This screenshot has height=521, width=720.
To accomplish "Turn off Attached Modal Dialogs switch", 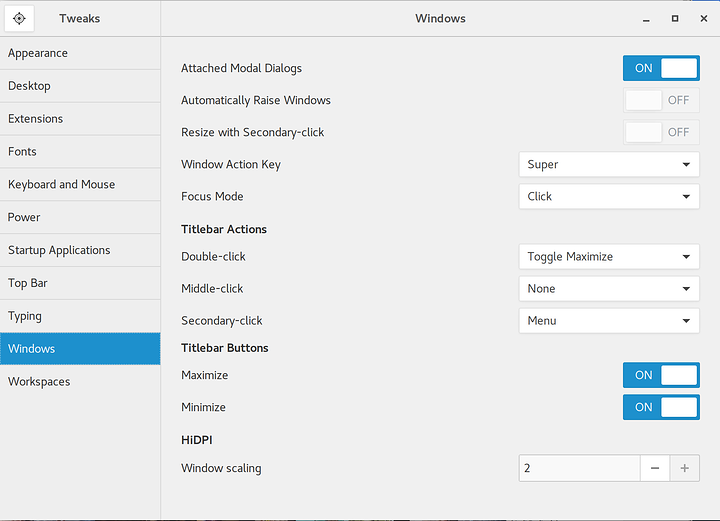I will (x=661, y=68).
